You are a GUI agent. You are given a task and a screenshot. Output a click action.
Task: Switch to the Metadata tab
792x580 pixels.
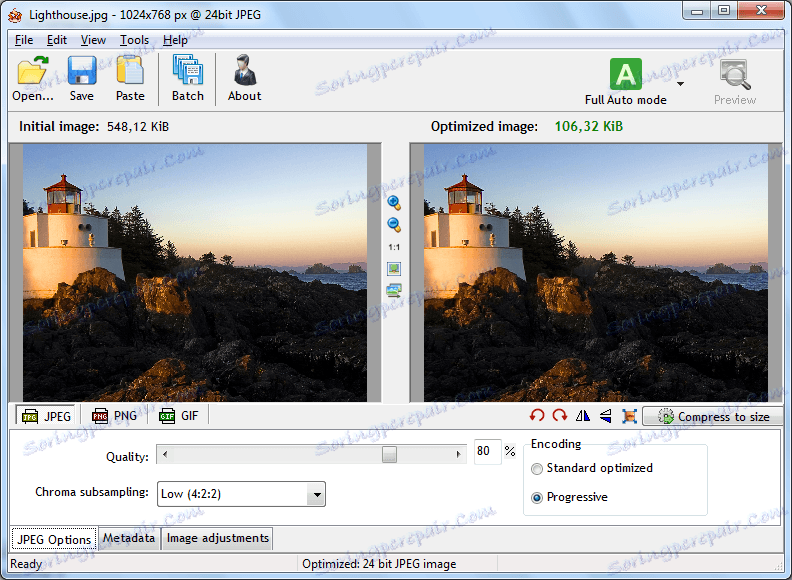pyautogui.click(x=129, y=538)
